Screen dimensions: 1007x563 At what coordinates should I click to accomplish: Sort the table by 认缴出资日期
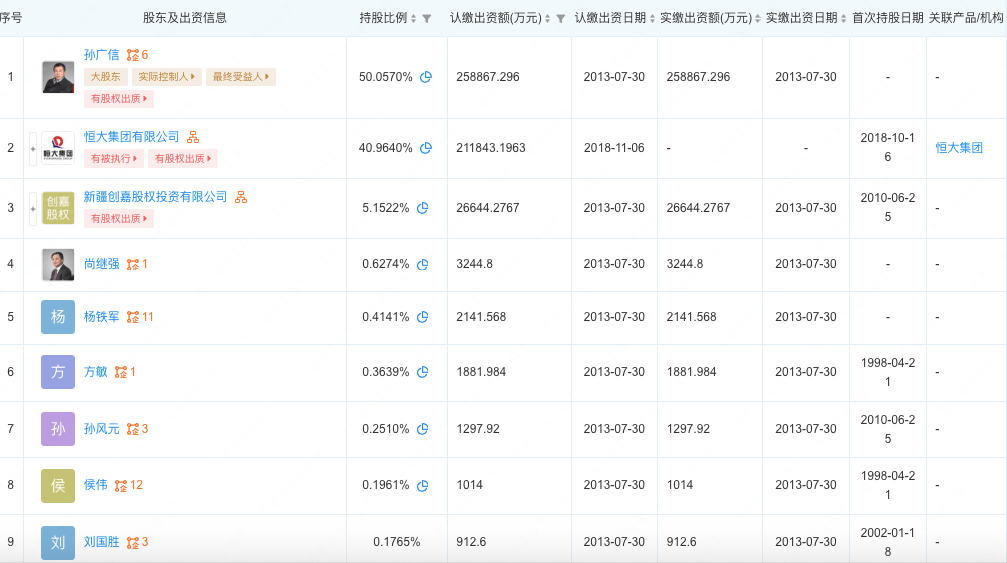[652, 19]
